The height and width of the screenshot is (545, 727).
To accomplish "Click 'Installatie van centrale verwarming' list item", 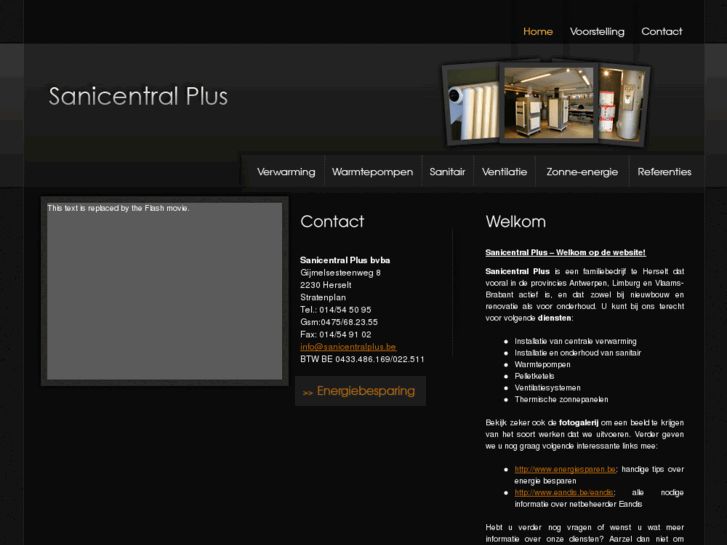I will [575, 341].
